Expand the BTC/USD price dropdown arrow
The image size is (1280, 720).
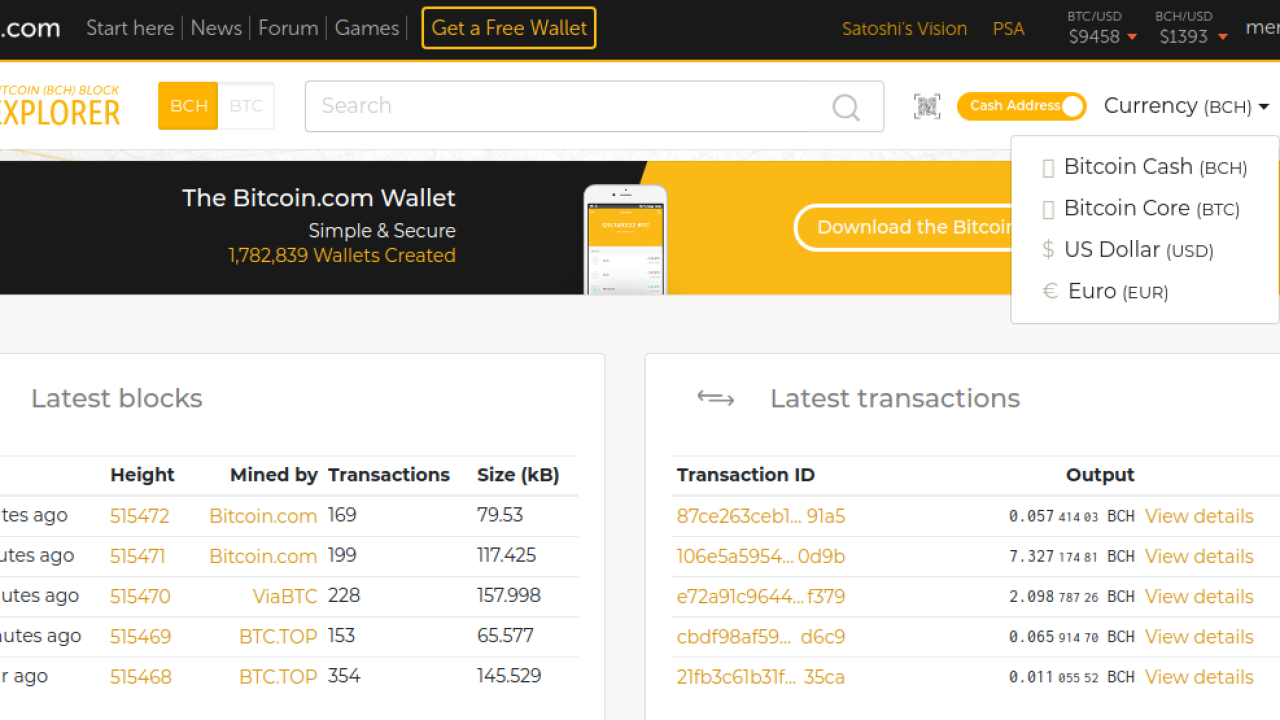tap(1132, 37)
